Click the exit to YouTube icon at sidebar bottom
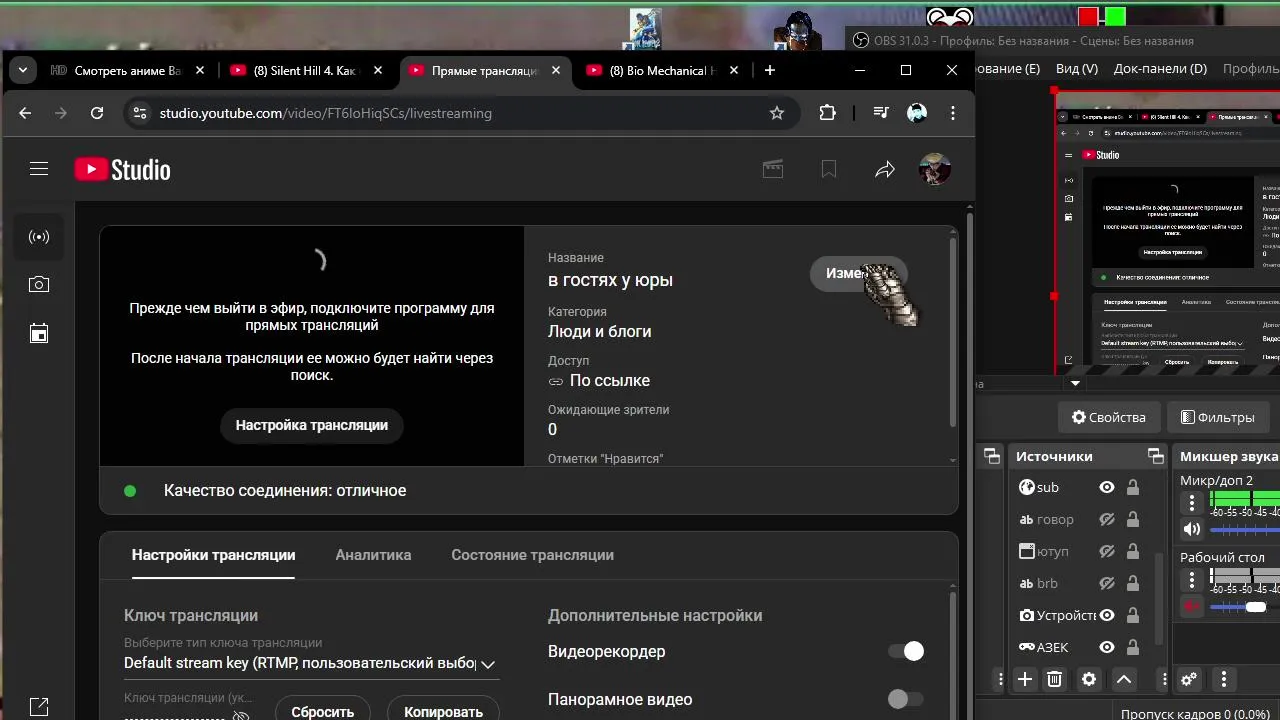1280x720 pixels. coord(39,707)
